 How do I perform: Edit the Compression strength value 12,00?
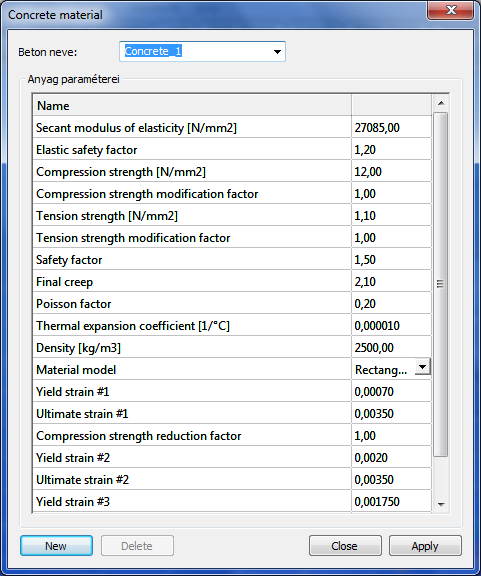pyautogui.click(x=391, y=172)
